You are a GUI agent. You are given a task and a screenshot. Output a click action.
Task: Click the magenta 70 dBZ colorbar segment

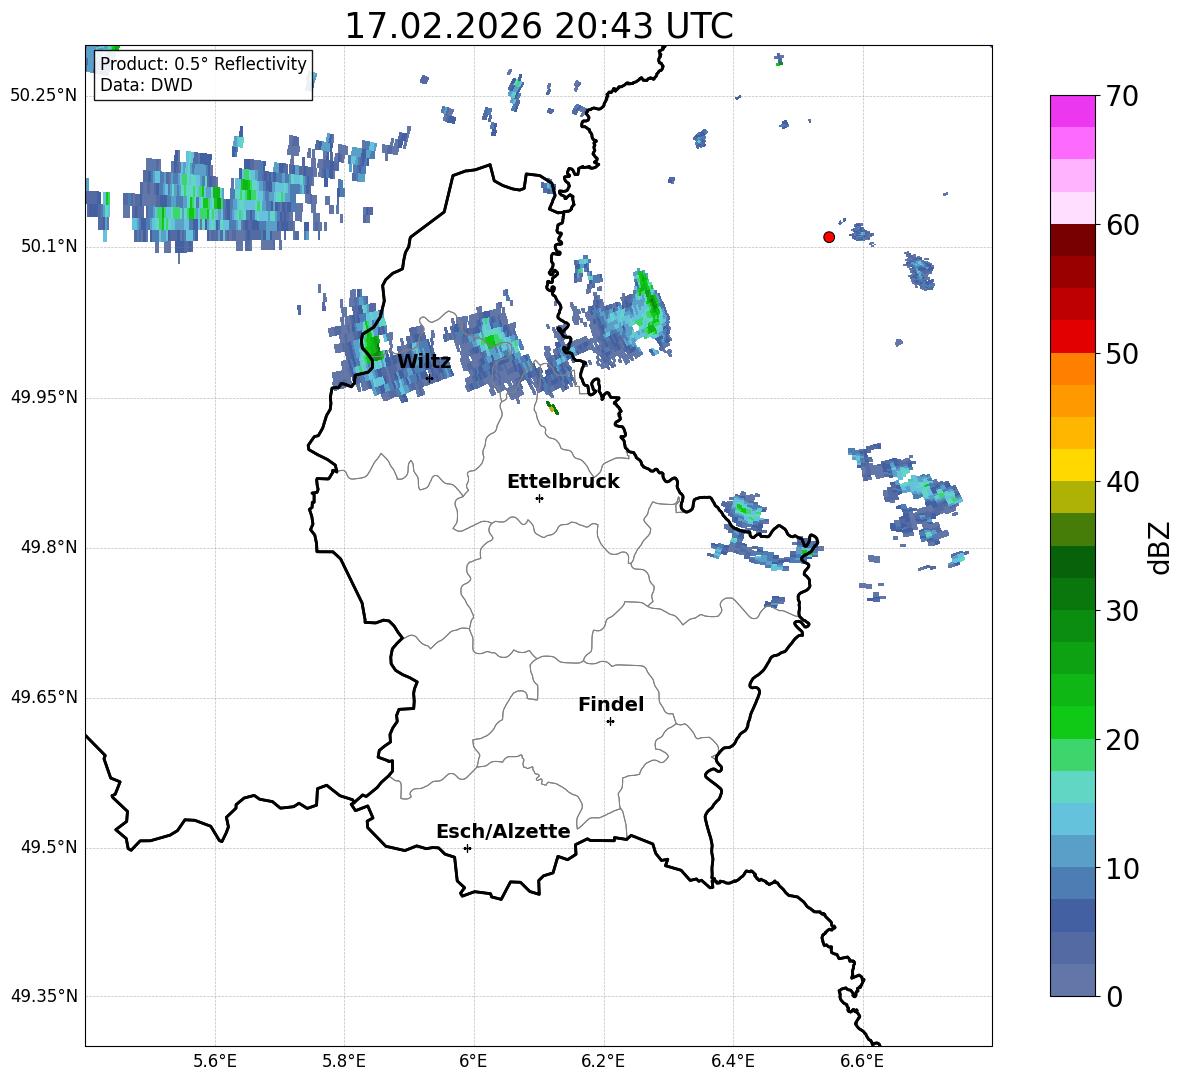1072,111
